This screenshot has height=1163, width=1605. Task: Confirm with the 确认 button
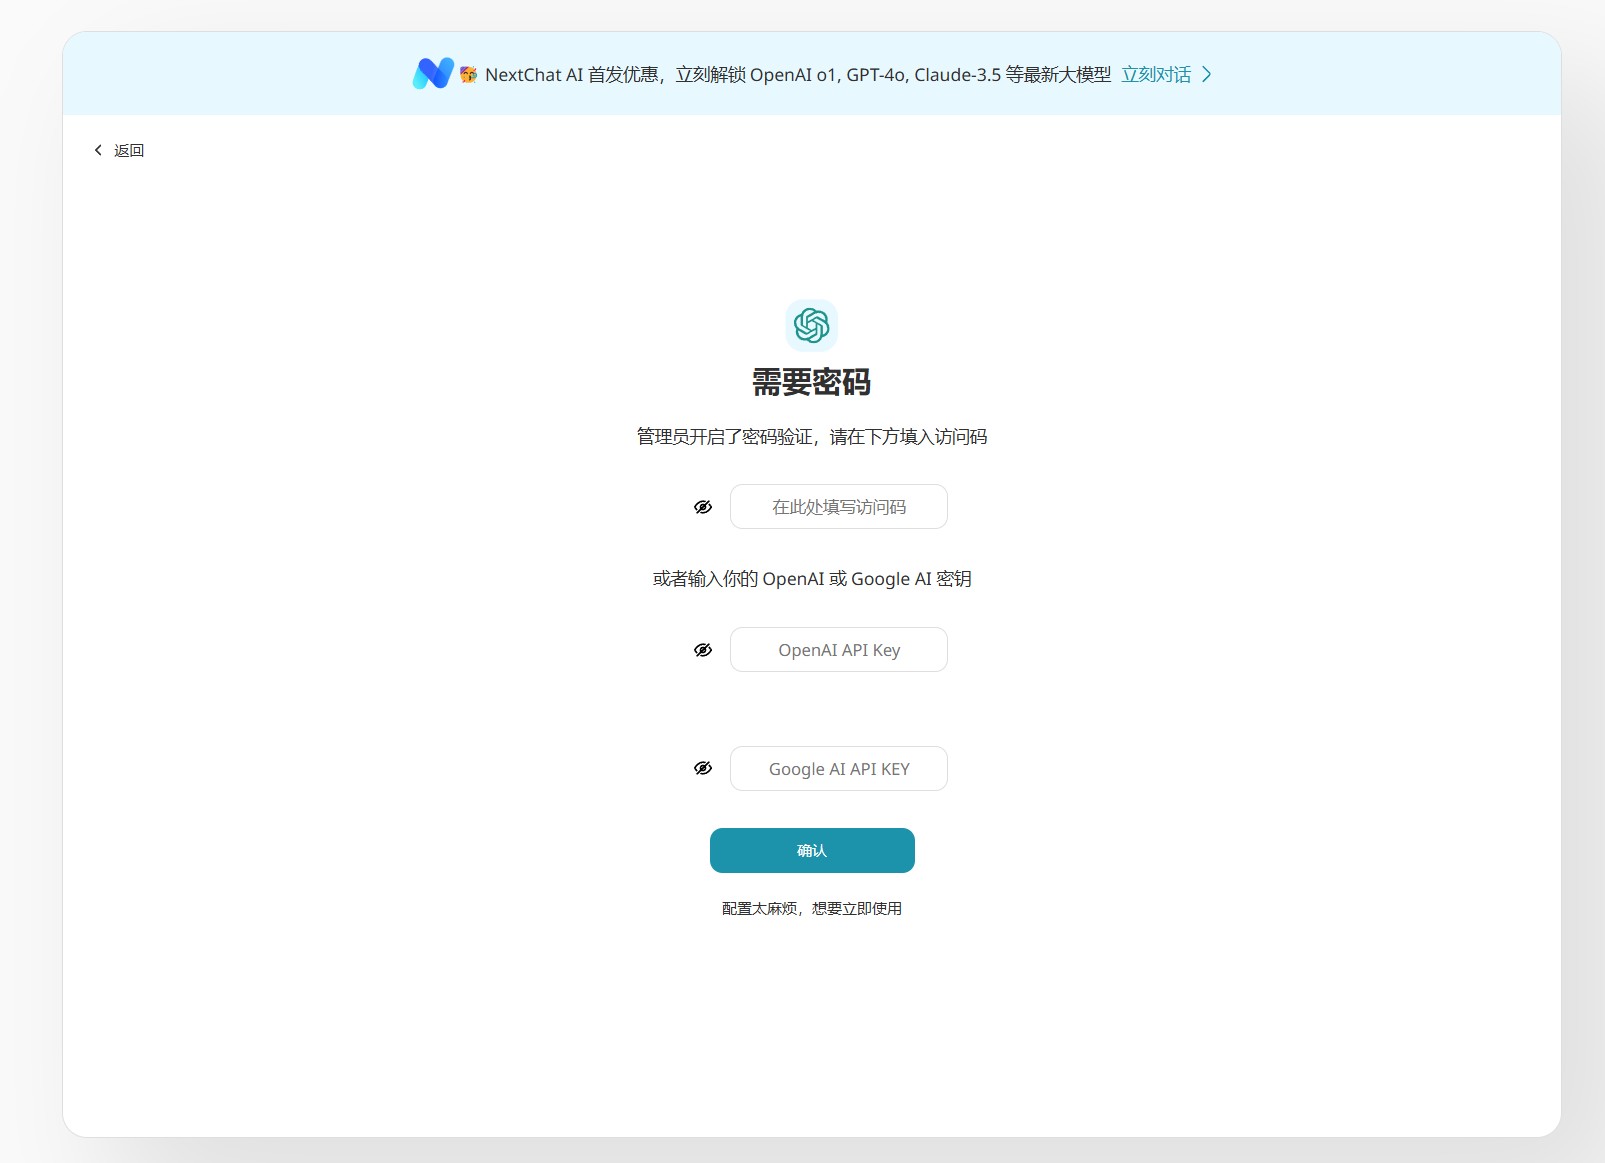[x=812, y=850]
